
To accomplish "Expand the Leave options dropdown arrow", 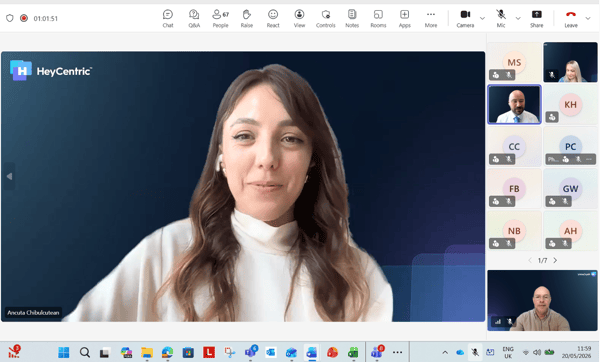I will (588, 18).
